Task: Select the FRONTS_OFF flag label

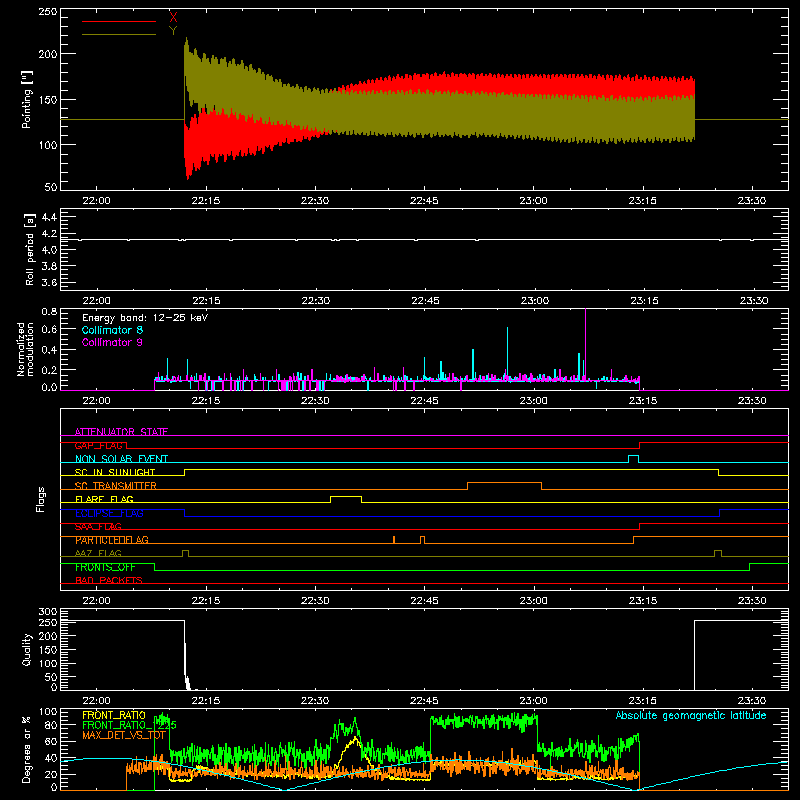Action: click(x=105, y=567)
